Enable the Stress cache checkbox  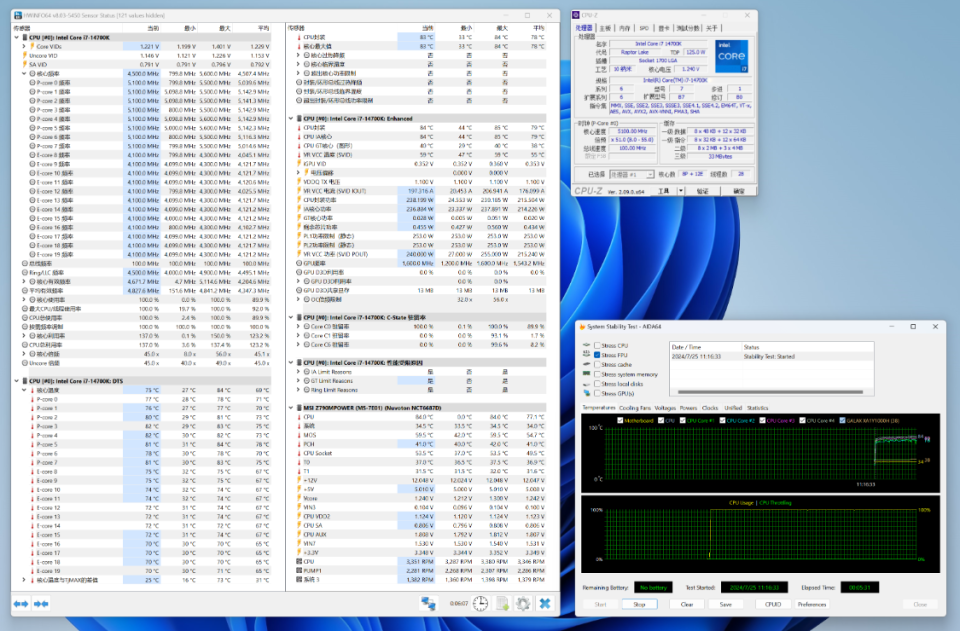597,364
